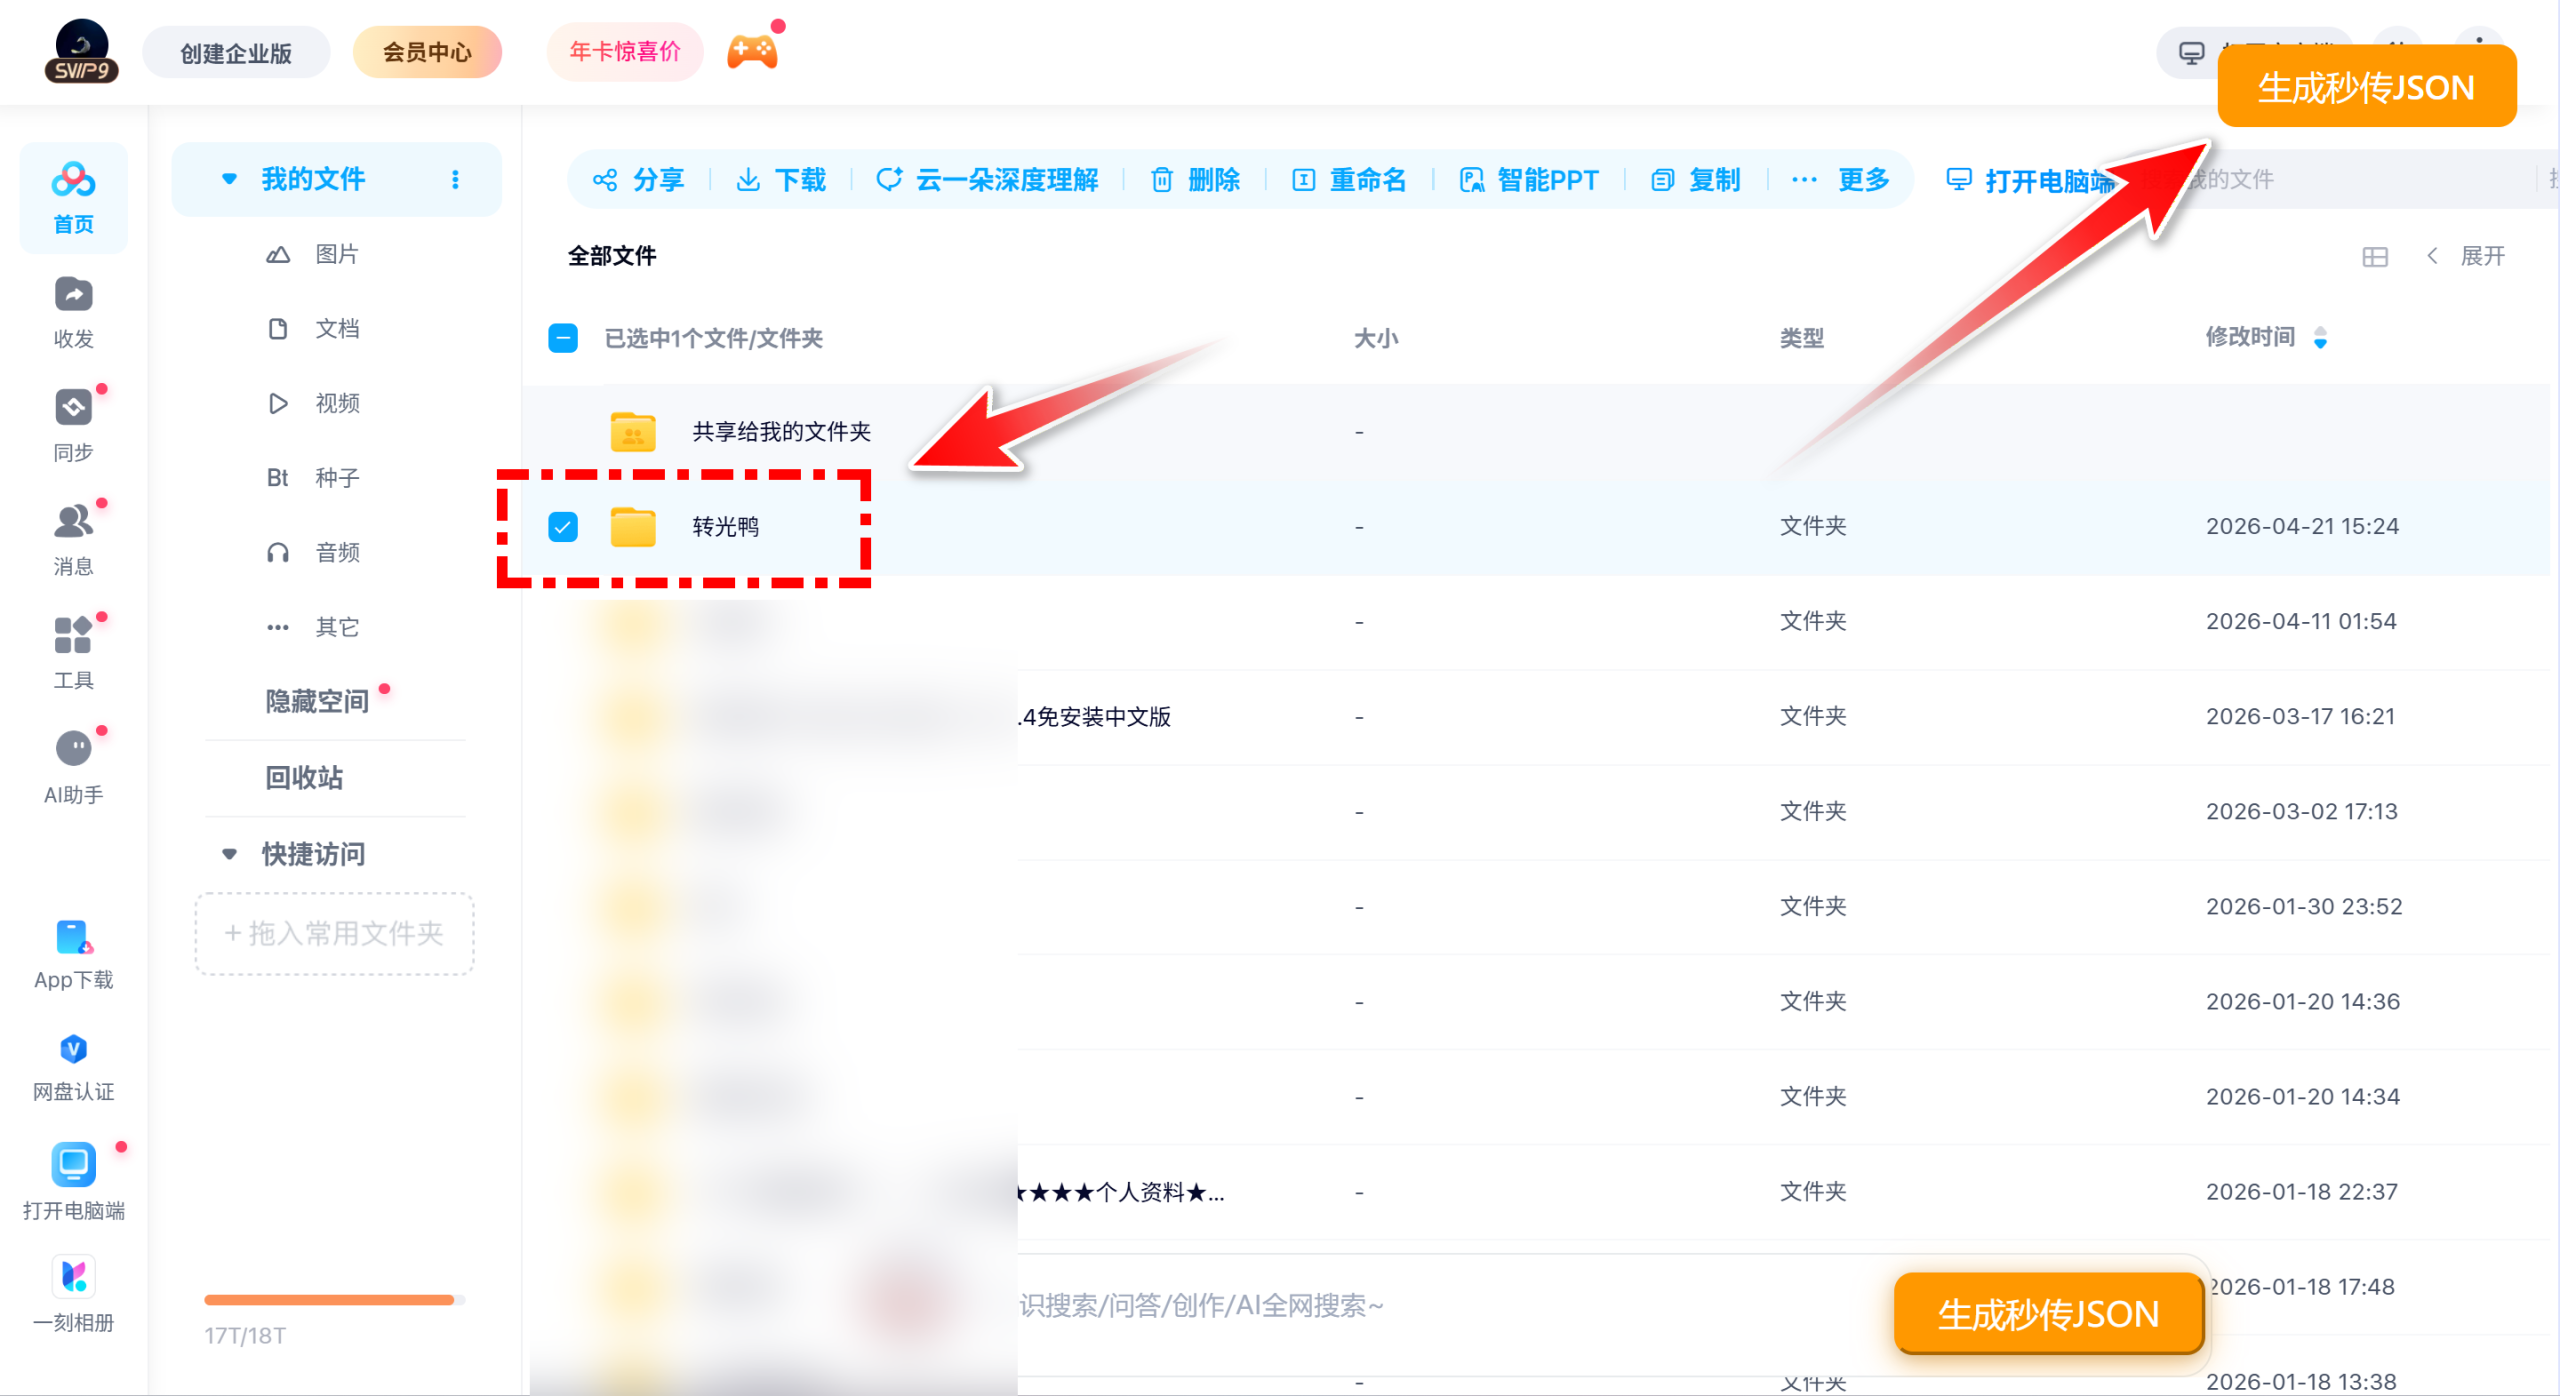The height and width of the screenshot is (1396, 2560).
Task: Toggle the select-all header checkbox
Action: click(x=563, y=338)
